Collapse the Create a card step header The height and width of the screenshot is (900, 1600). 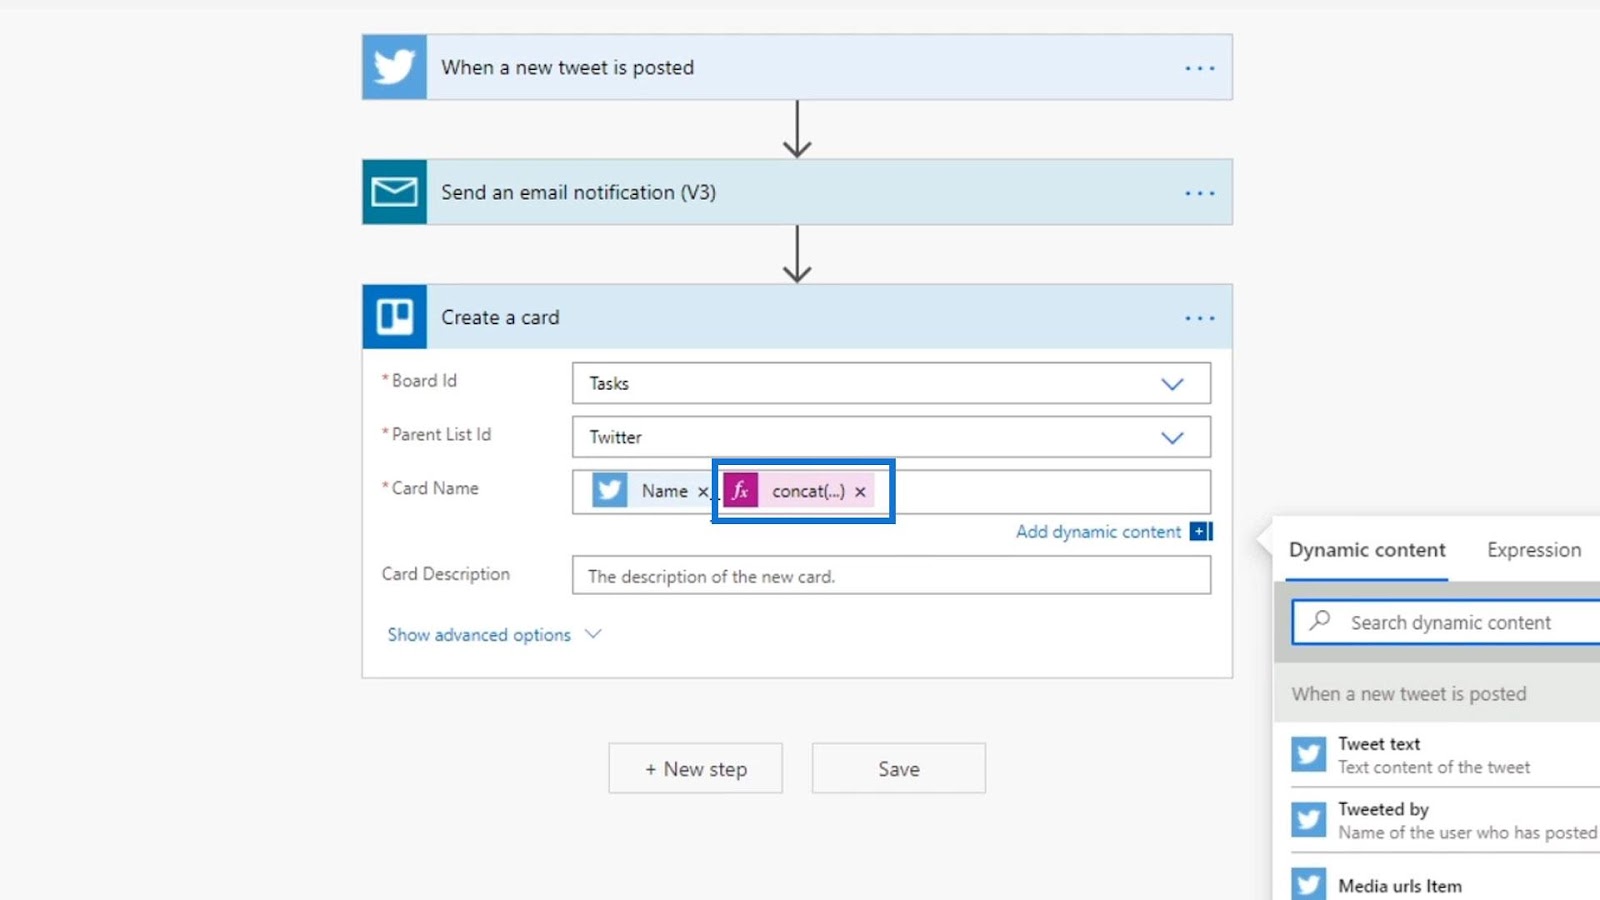(797, 317)
